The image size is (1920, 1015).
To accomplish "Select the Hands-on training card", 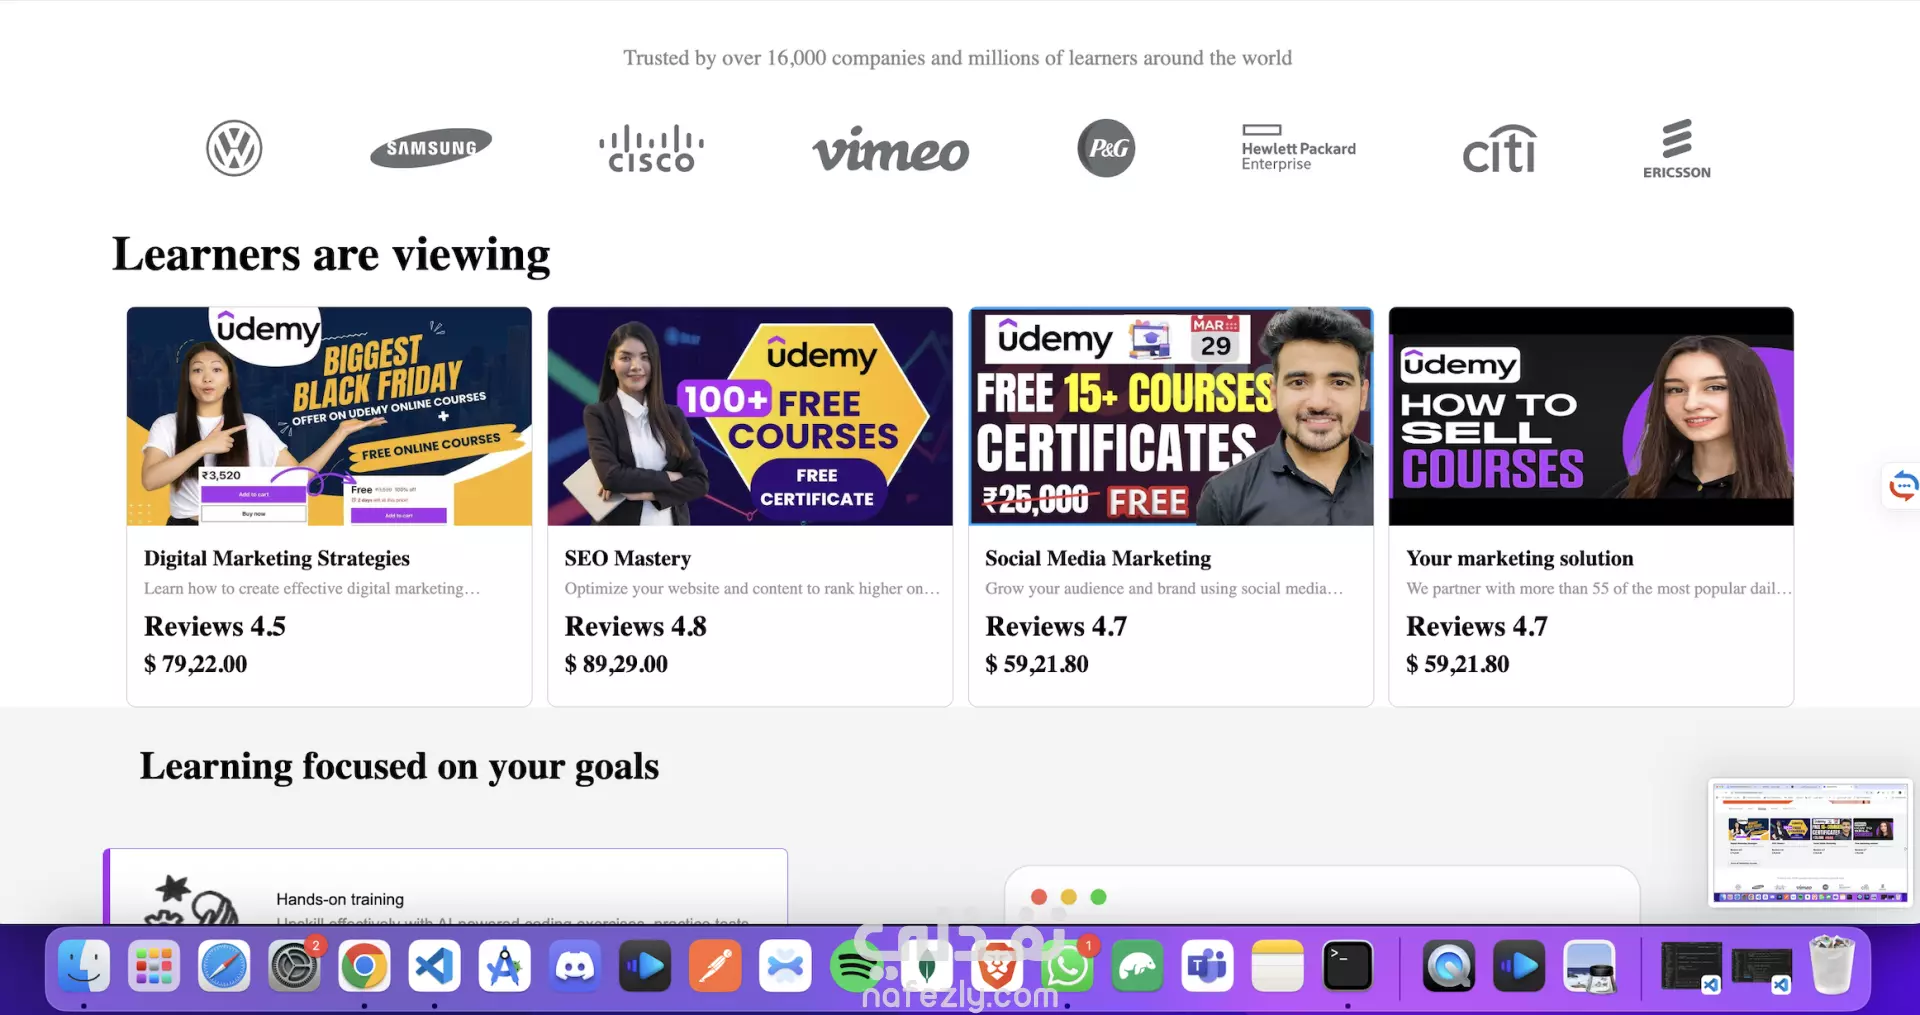I will (x=445, y=887).
